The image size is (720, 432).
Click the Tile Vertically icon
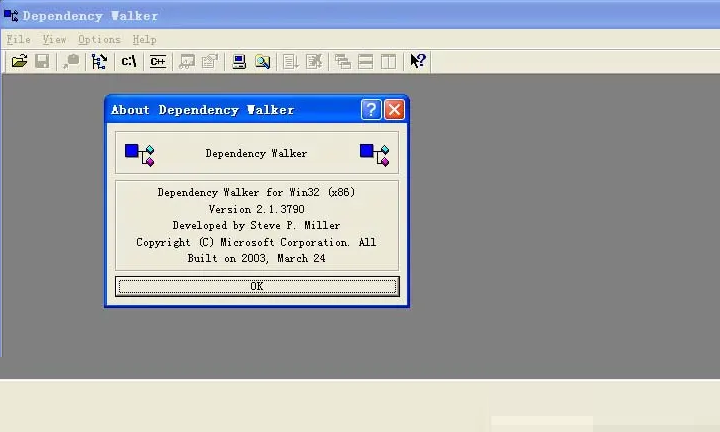tap(388, 61)
